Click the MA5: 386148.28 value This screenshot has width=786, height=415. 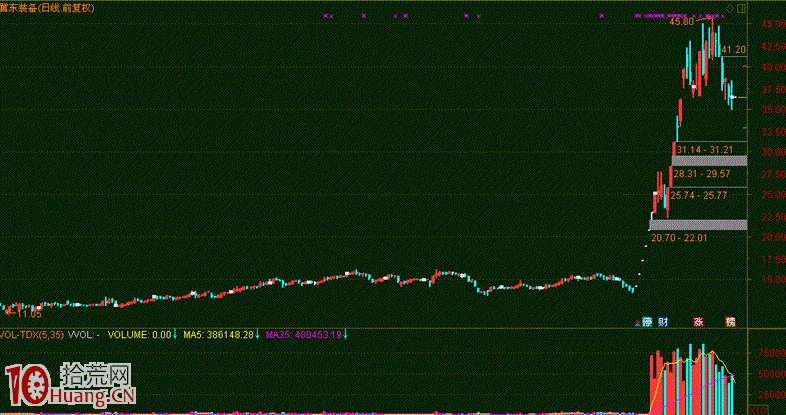(x=219, y=335)
